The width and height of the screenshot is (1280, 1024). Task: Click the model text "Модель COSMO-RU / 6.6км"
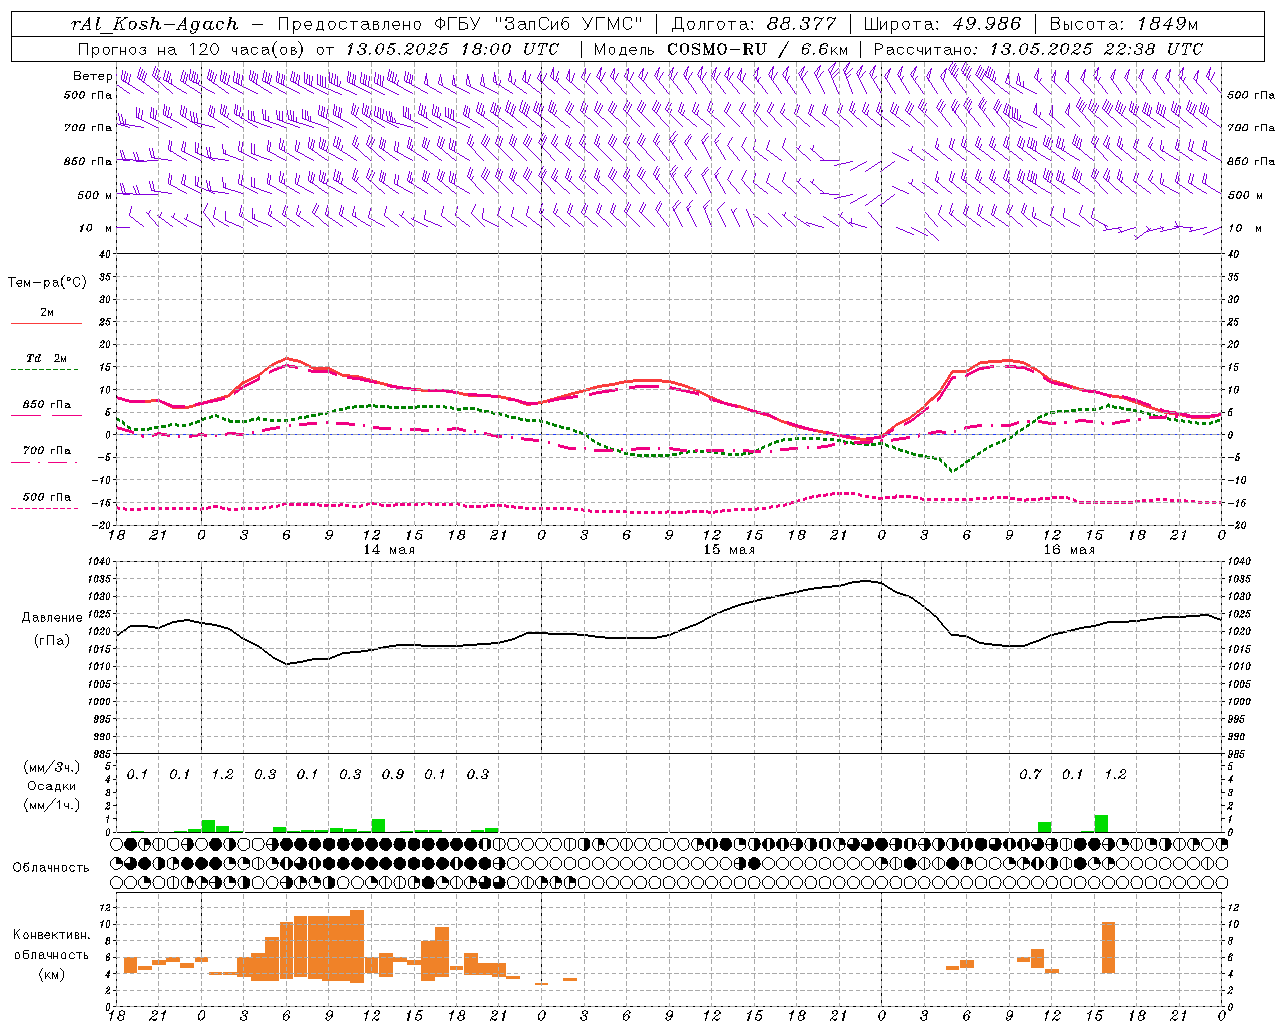pos(720,49)
